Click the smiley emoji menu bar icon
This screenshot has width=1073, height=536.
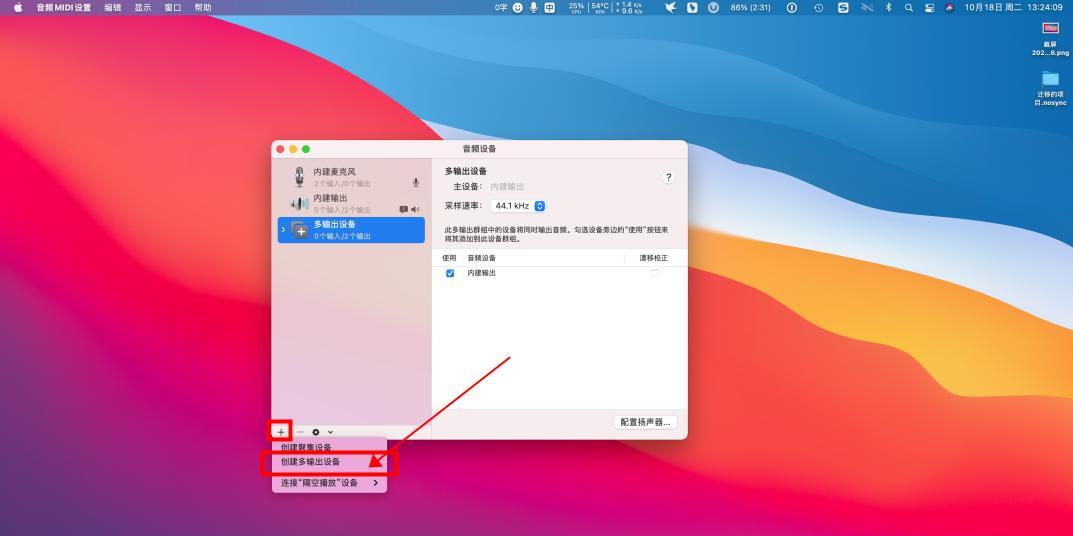click(518, 8)
